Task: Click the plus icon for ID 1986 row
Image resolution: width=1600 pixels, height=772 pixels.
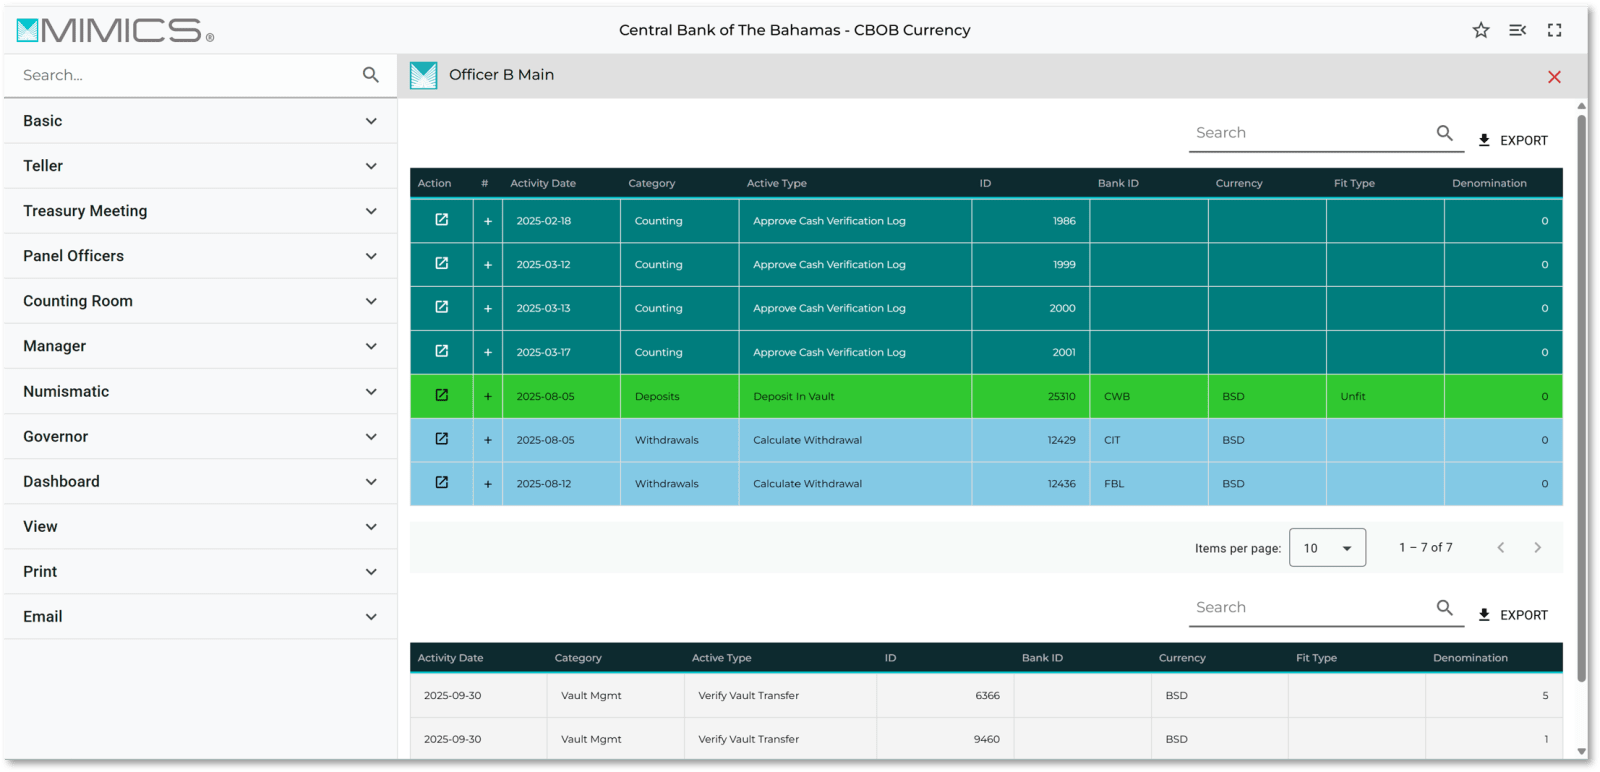Action: (488, 221)
